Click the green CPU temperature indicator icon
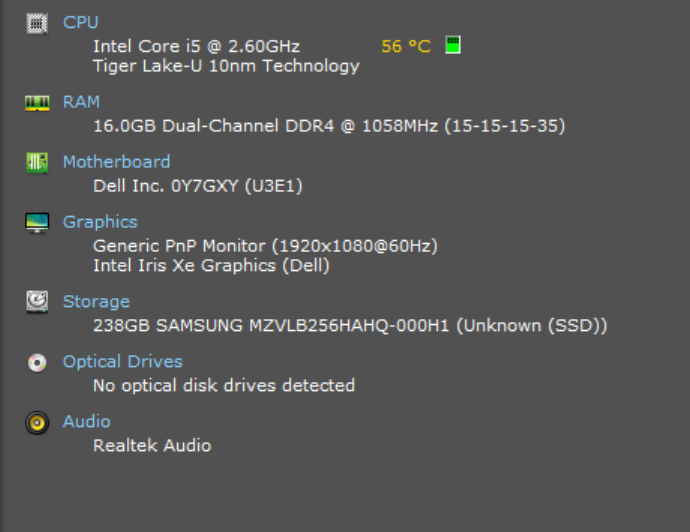 (x=452, y=45)
